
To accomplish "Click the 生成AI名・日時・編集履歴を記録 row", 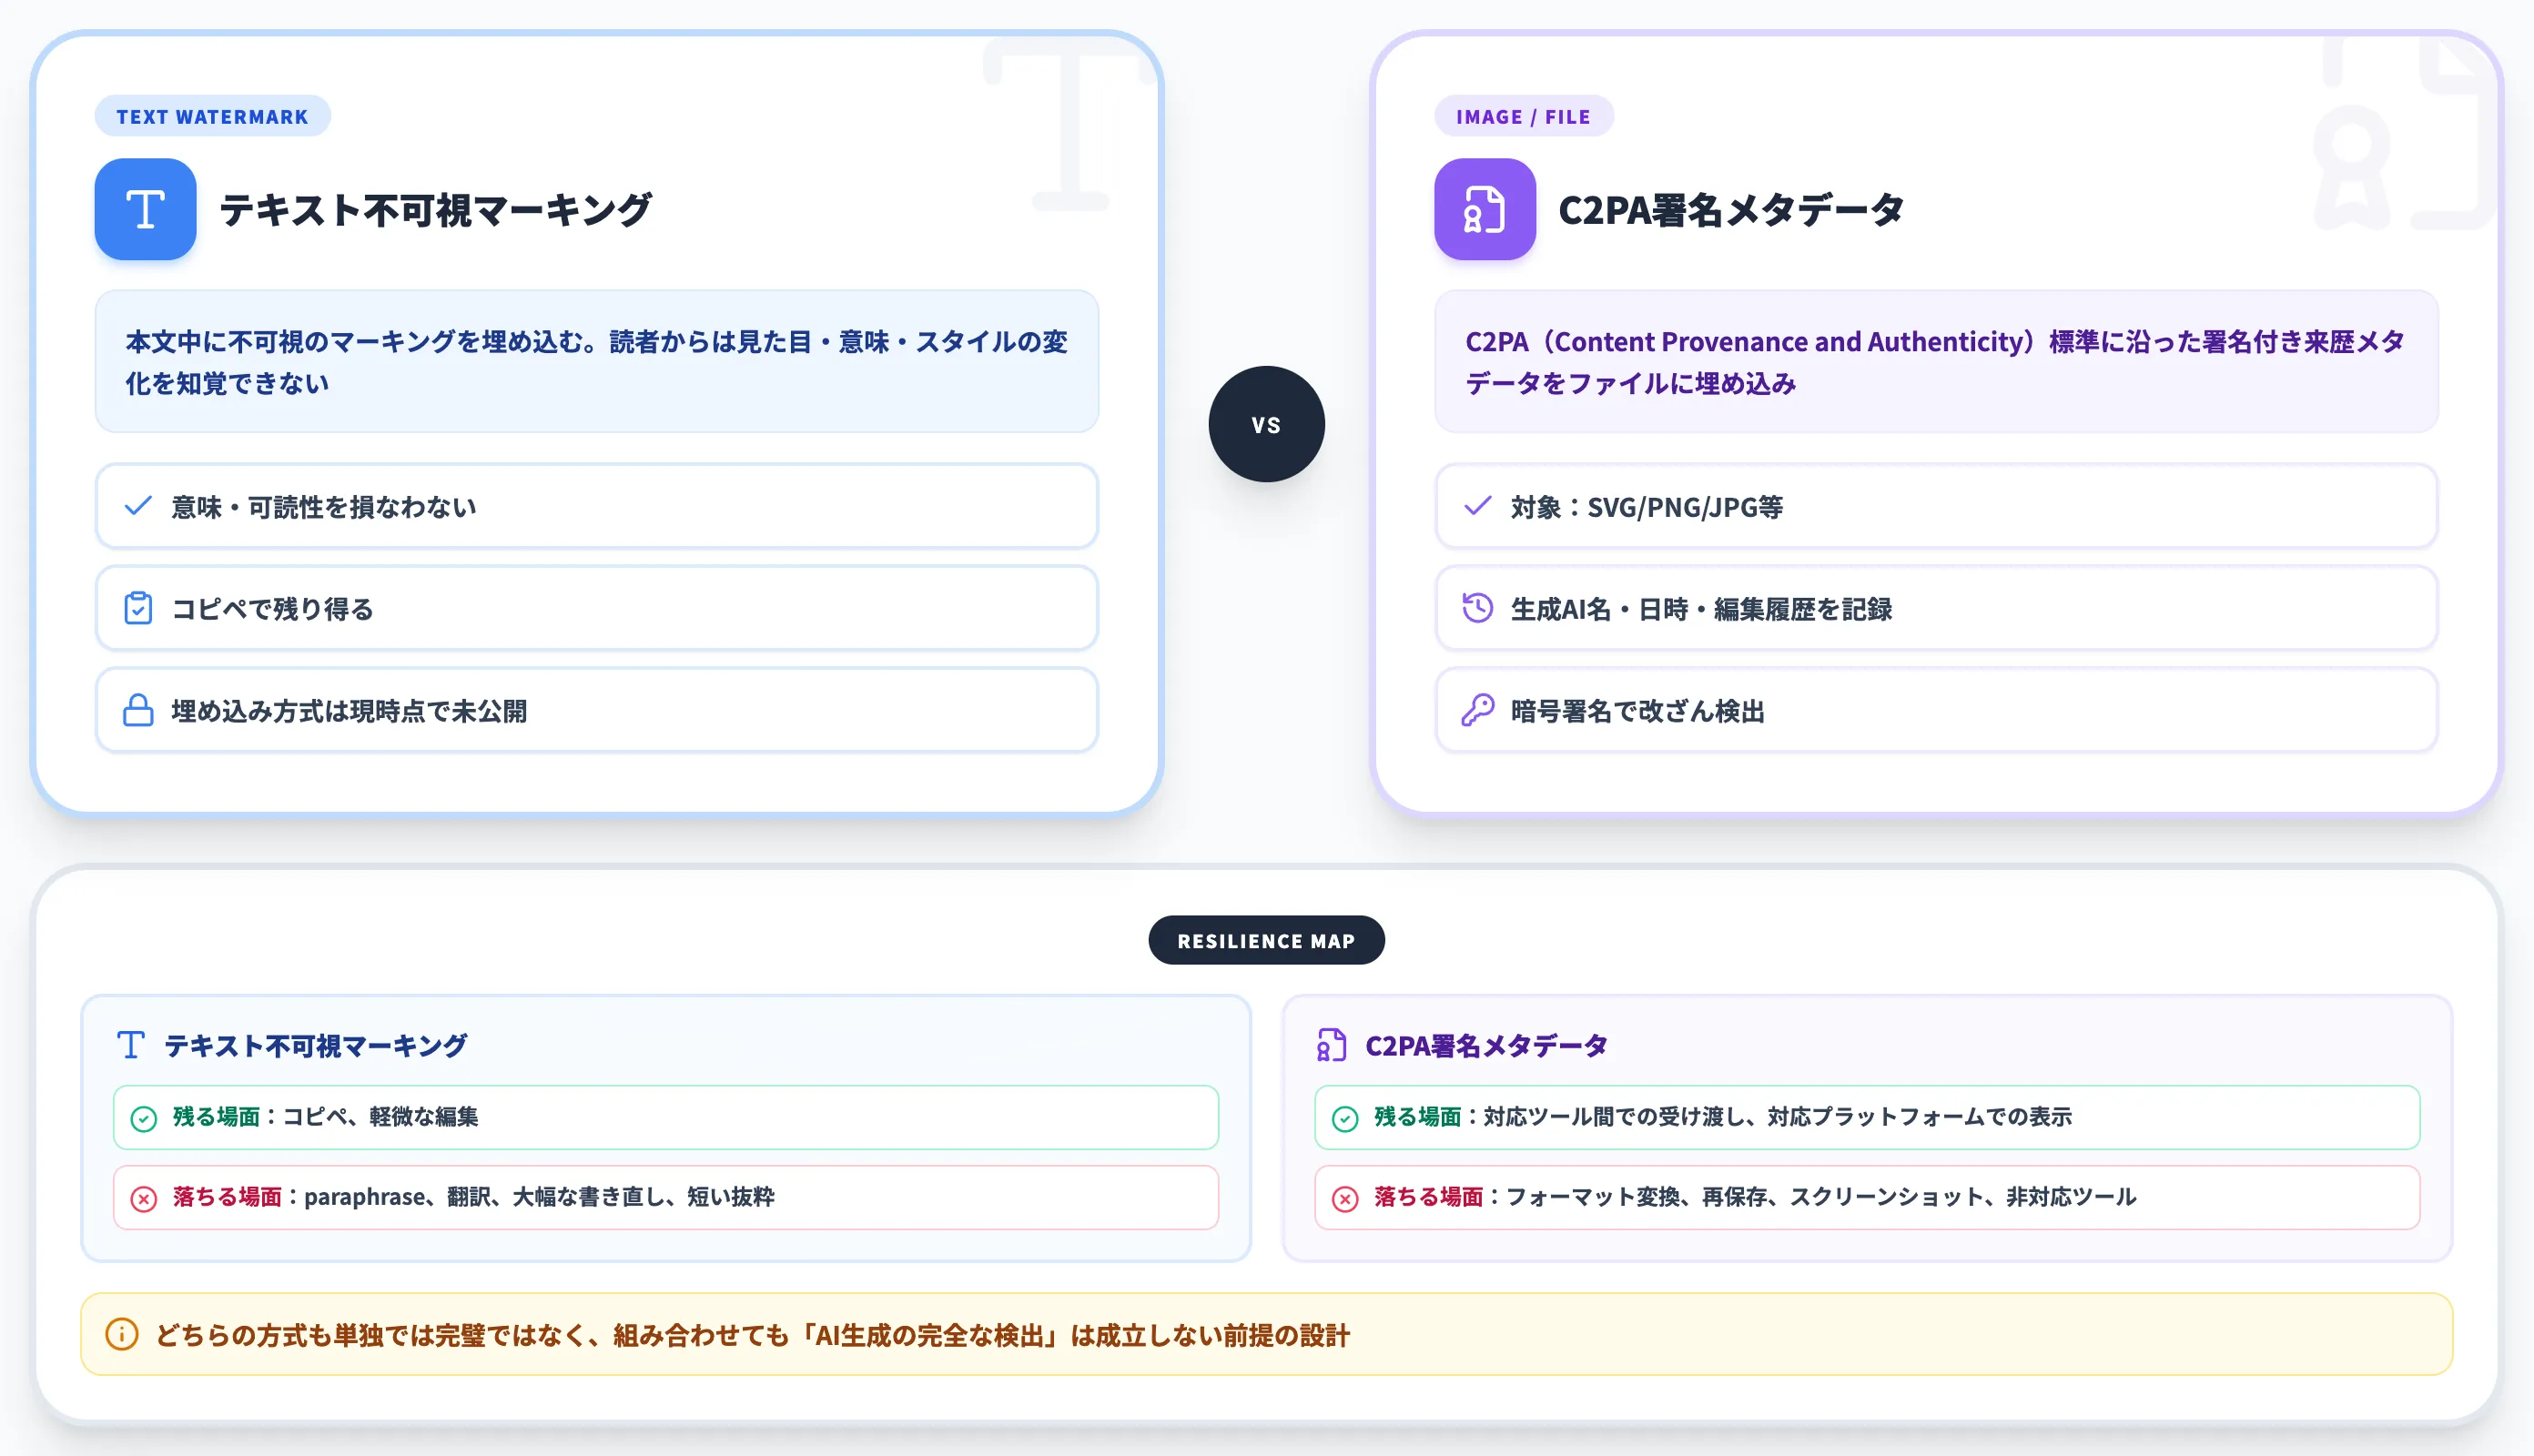I will click(x=1936, y=608).
